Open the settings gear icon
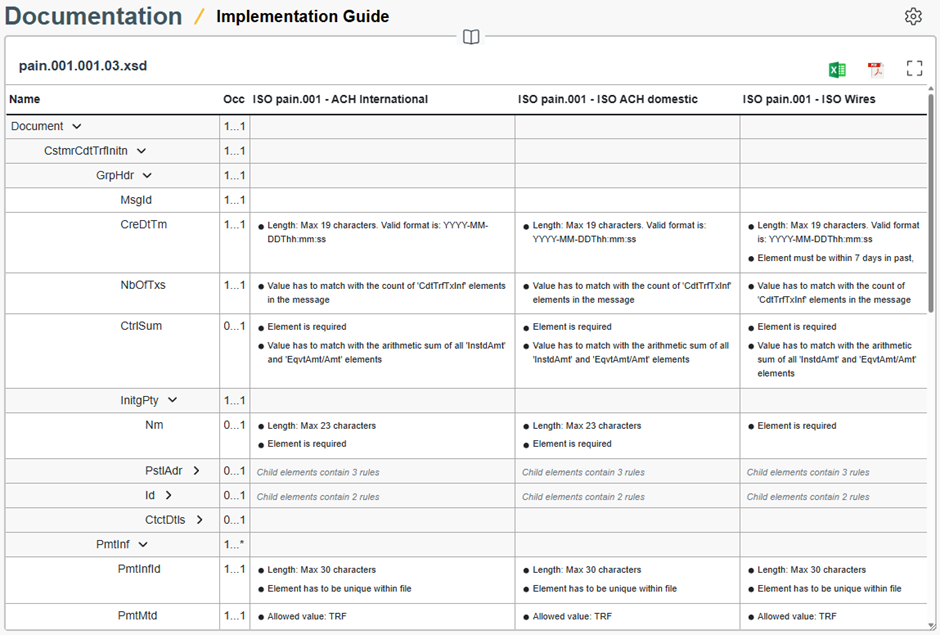This screenshot has height=635, width=940. 913,17
